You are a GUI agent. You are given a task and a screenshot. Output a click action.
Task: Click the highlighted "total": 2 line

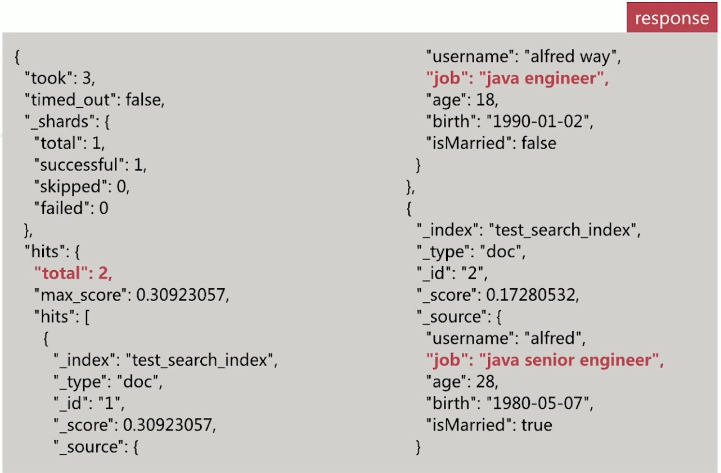[73, 274]
